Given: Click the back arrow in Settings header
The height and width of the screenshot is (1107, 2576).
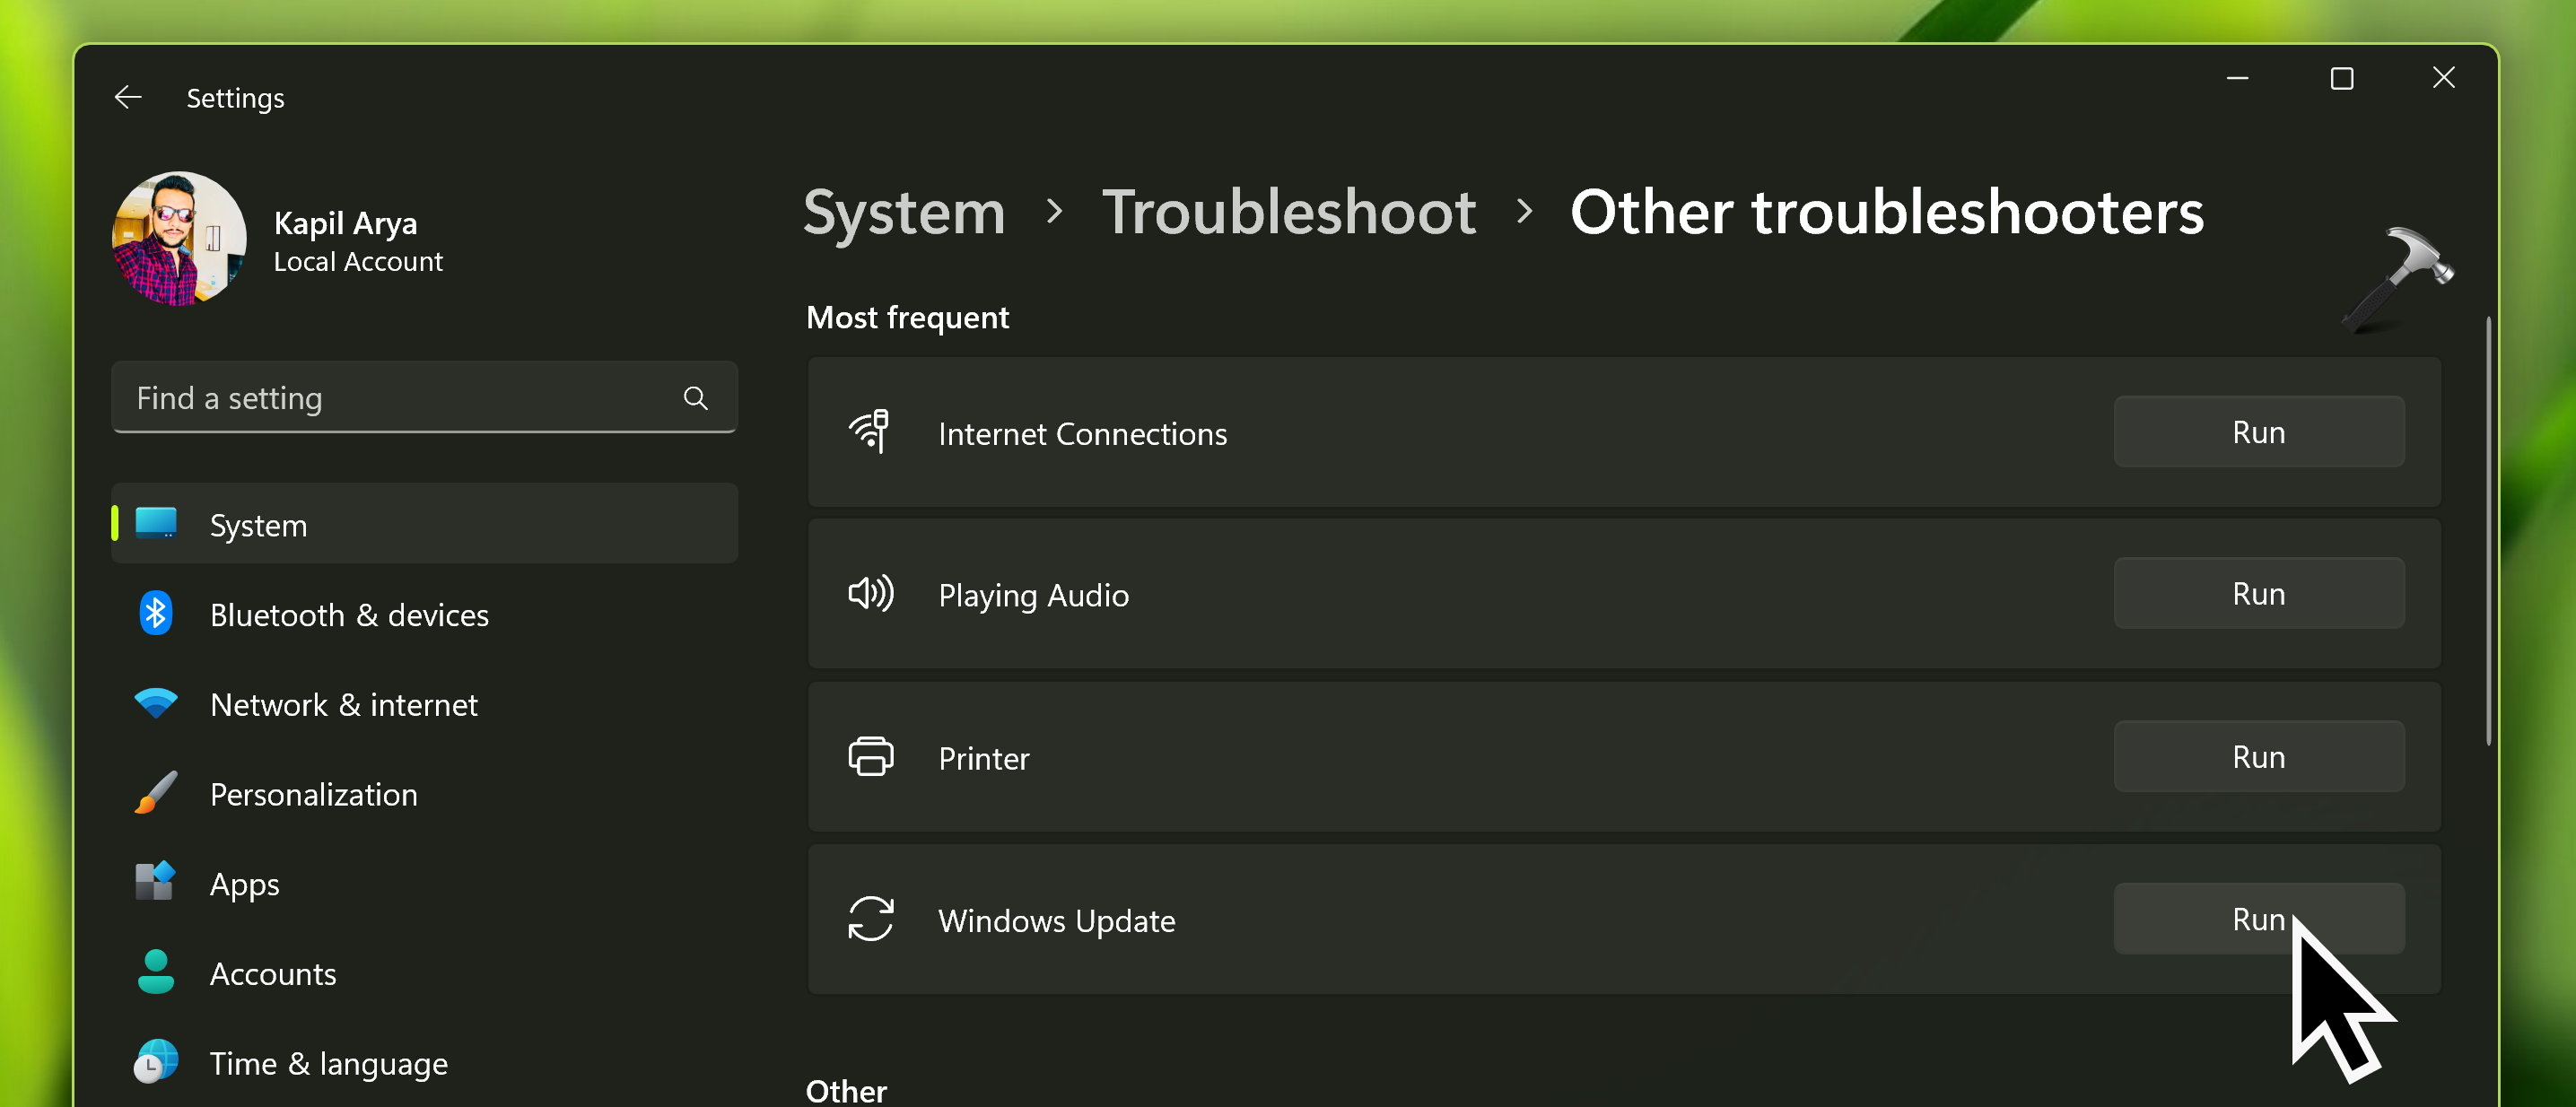Looking at the screenshot, I should coord(128,98).
